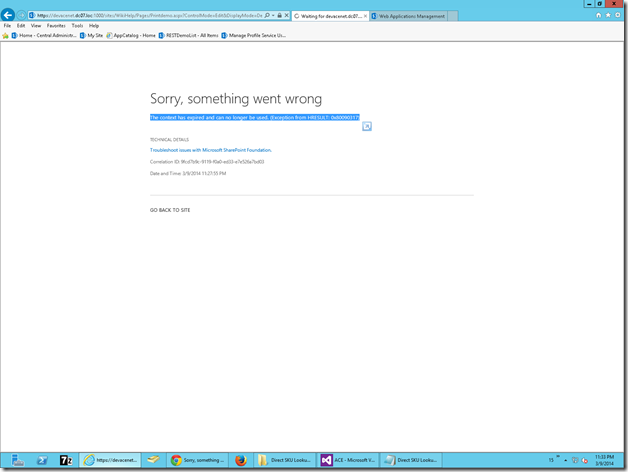Restore the Internet Explorer window size

pos(600,4)
